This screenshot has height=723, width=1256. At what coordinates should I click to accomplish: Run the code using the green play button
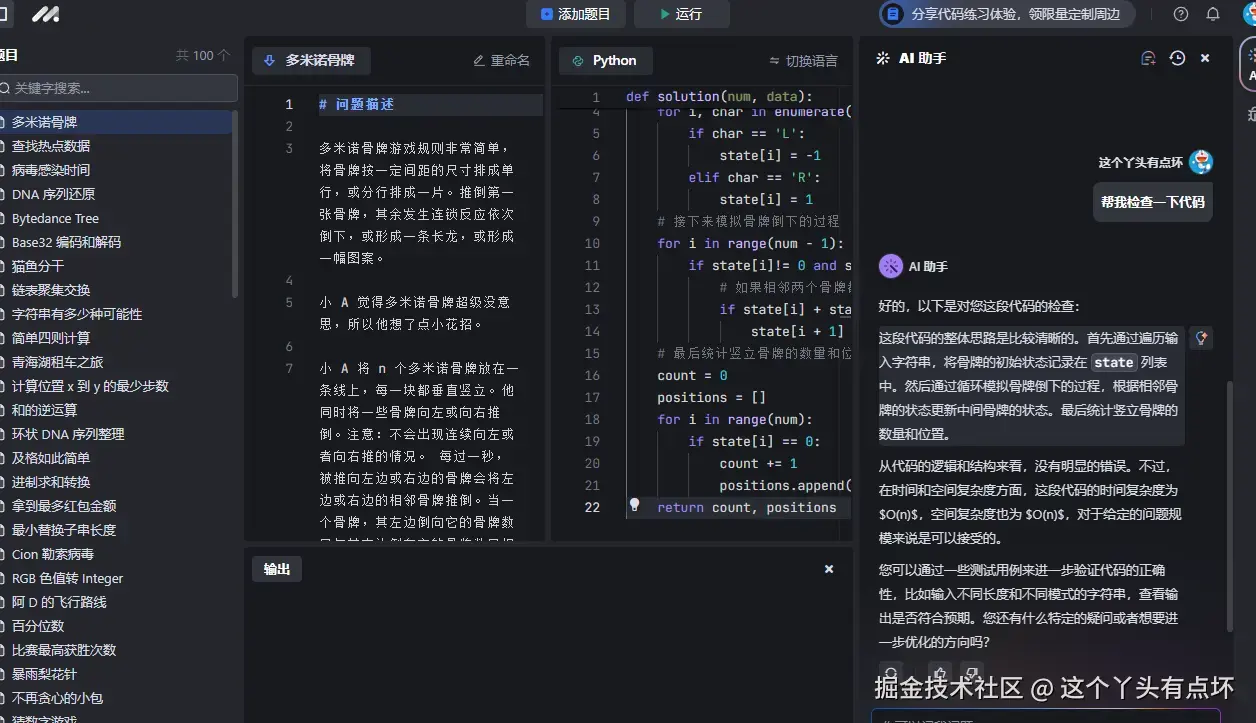point(682,15)
